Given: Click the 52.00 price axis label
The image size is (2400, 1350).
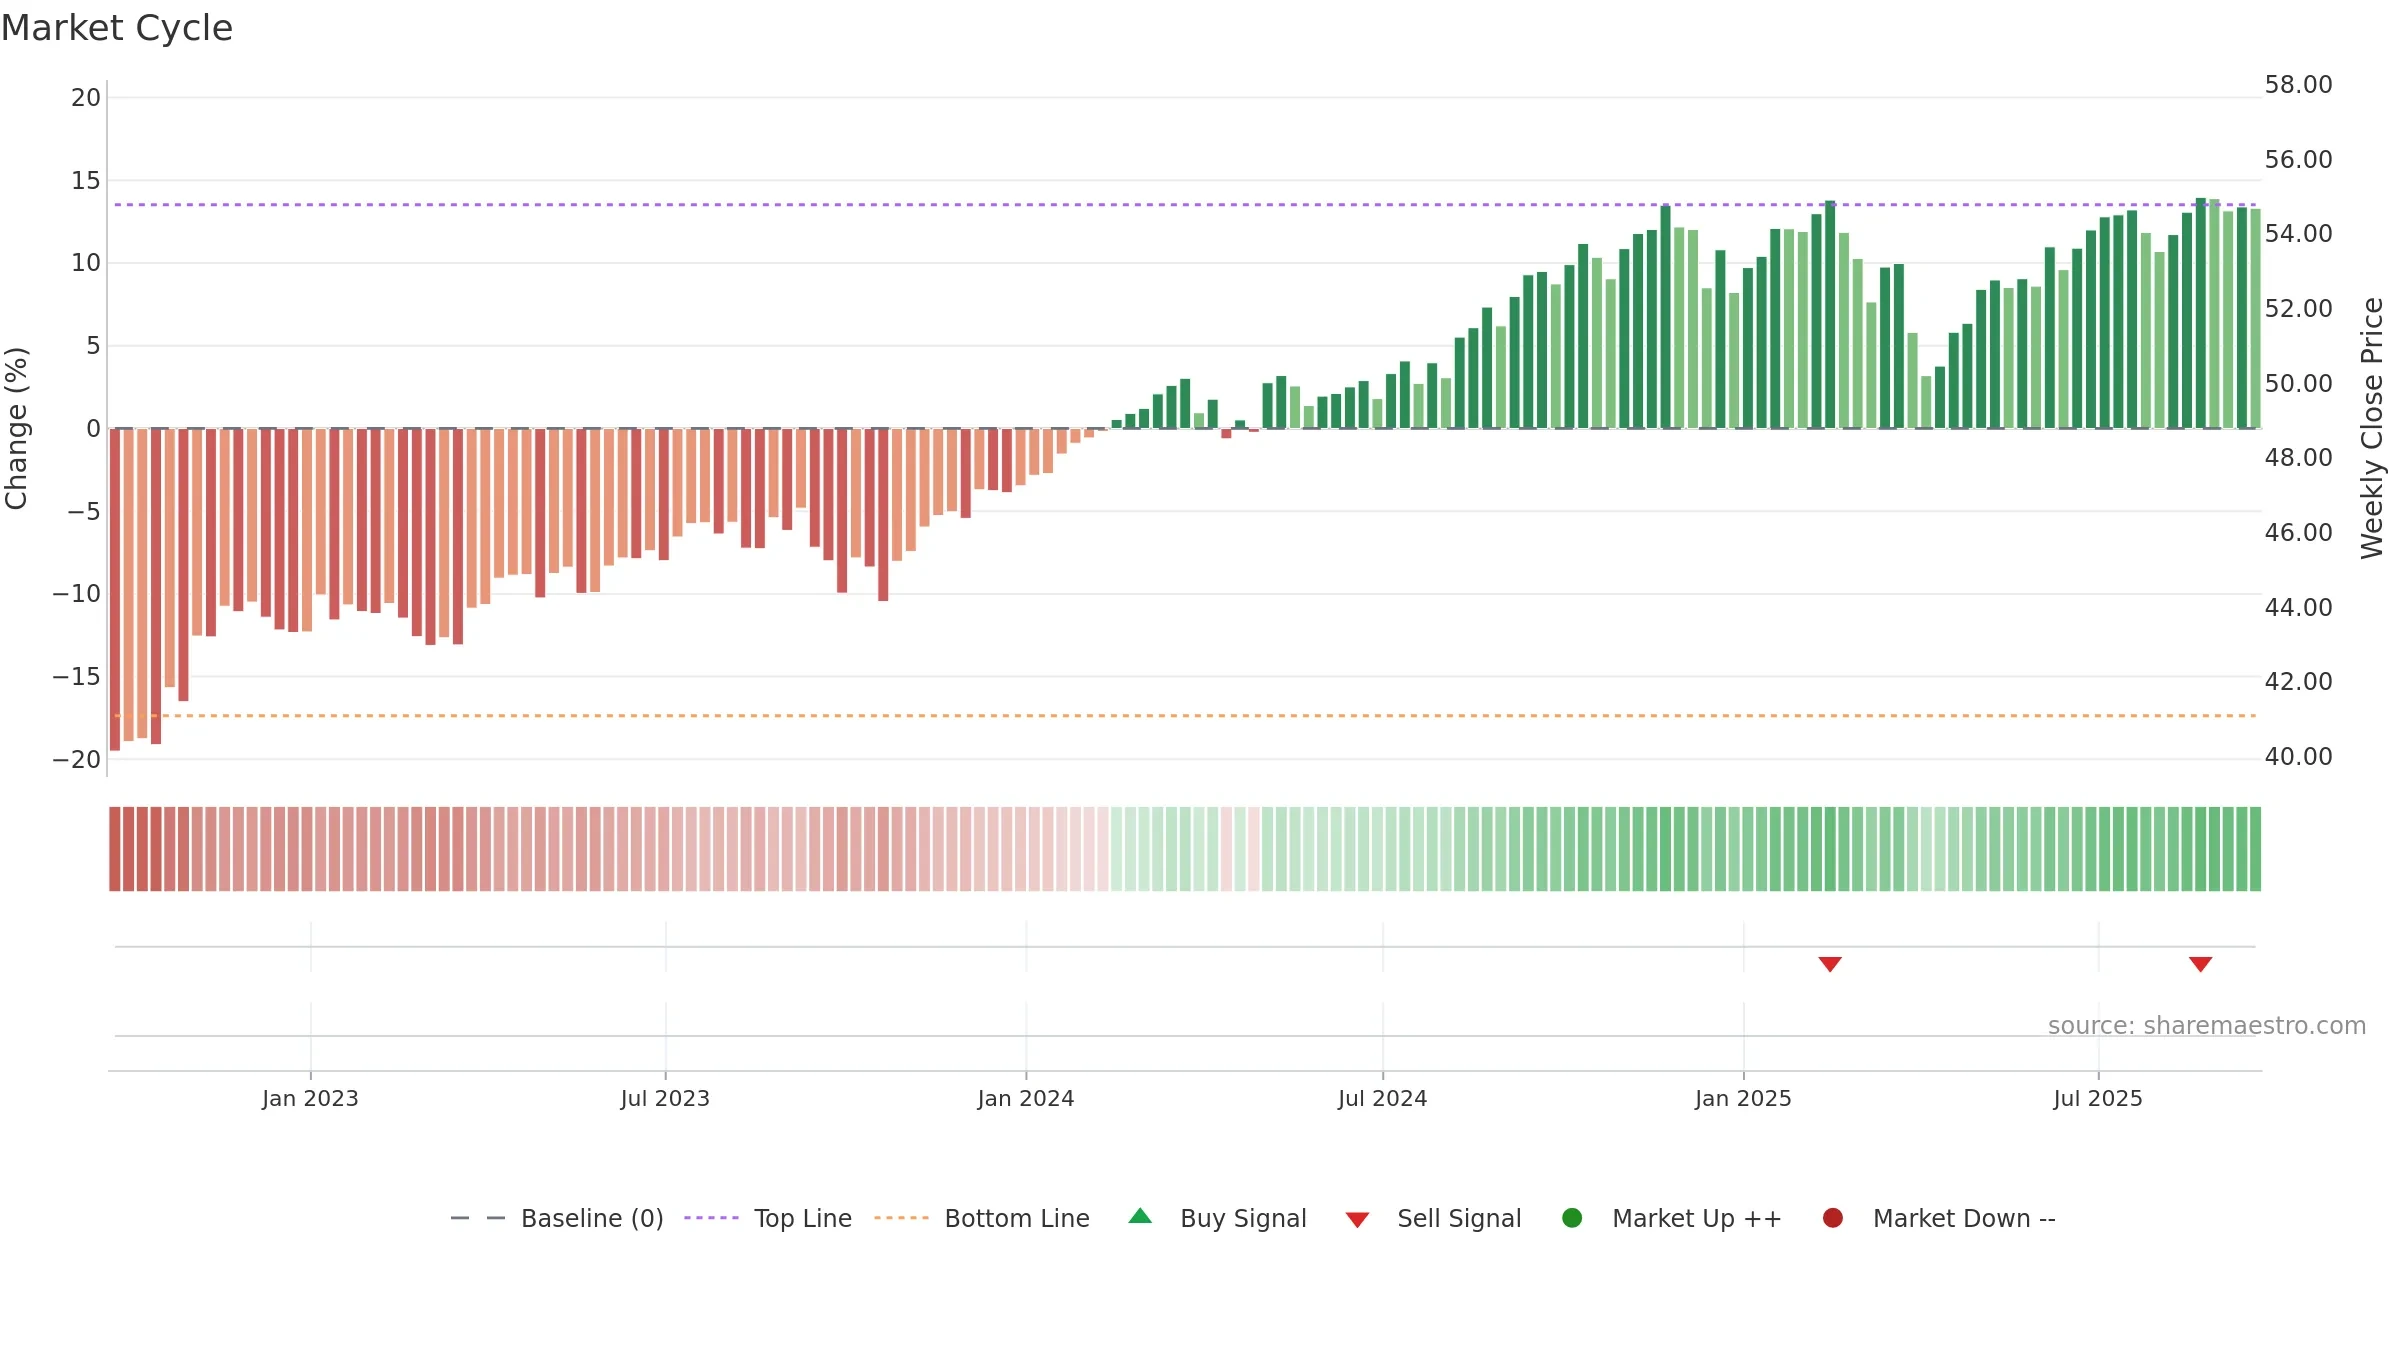Looking at the screenshot, I should [x=2298, y=309].
